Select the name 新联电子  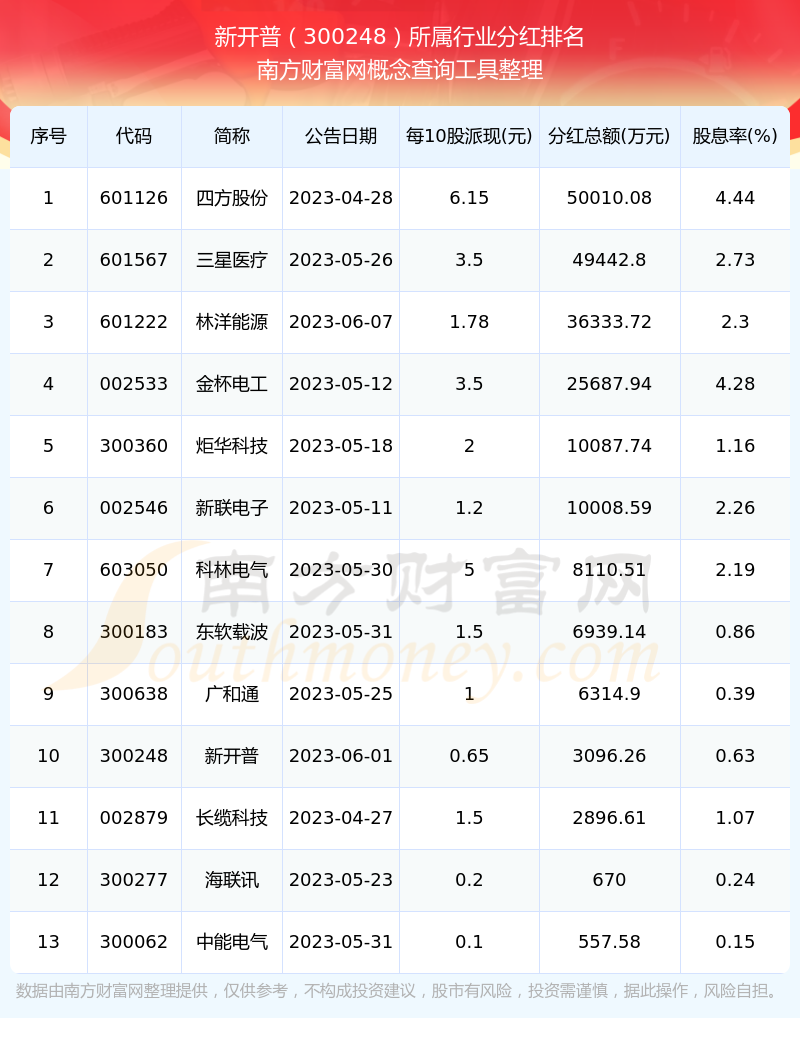232,507
